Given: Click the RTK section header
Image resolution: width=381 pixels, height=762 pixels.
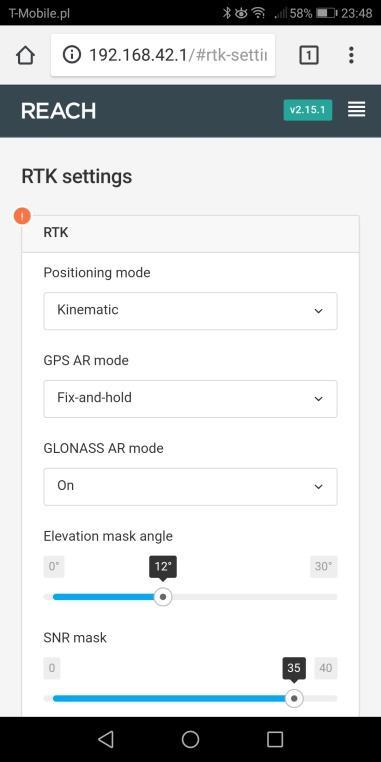Looking at the screenshot, I should pyautogui.click(x=190, y=233).
